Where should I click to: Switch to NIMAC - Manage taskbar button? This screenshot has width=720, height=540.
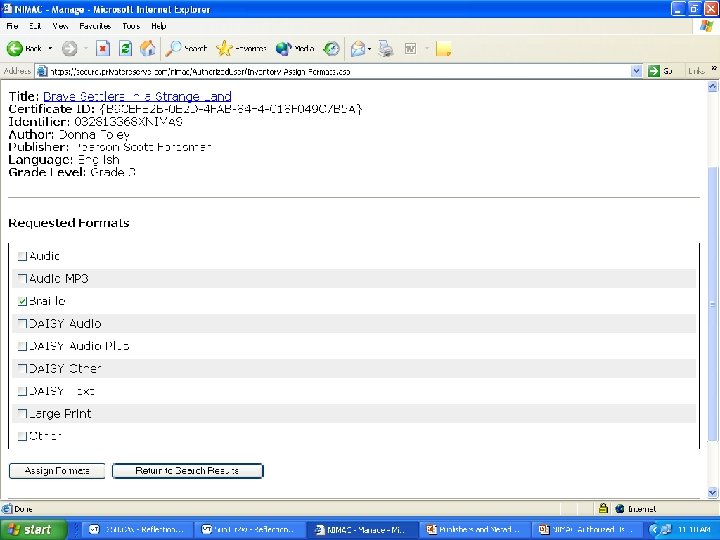(x=361, y=530)
